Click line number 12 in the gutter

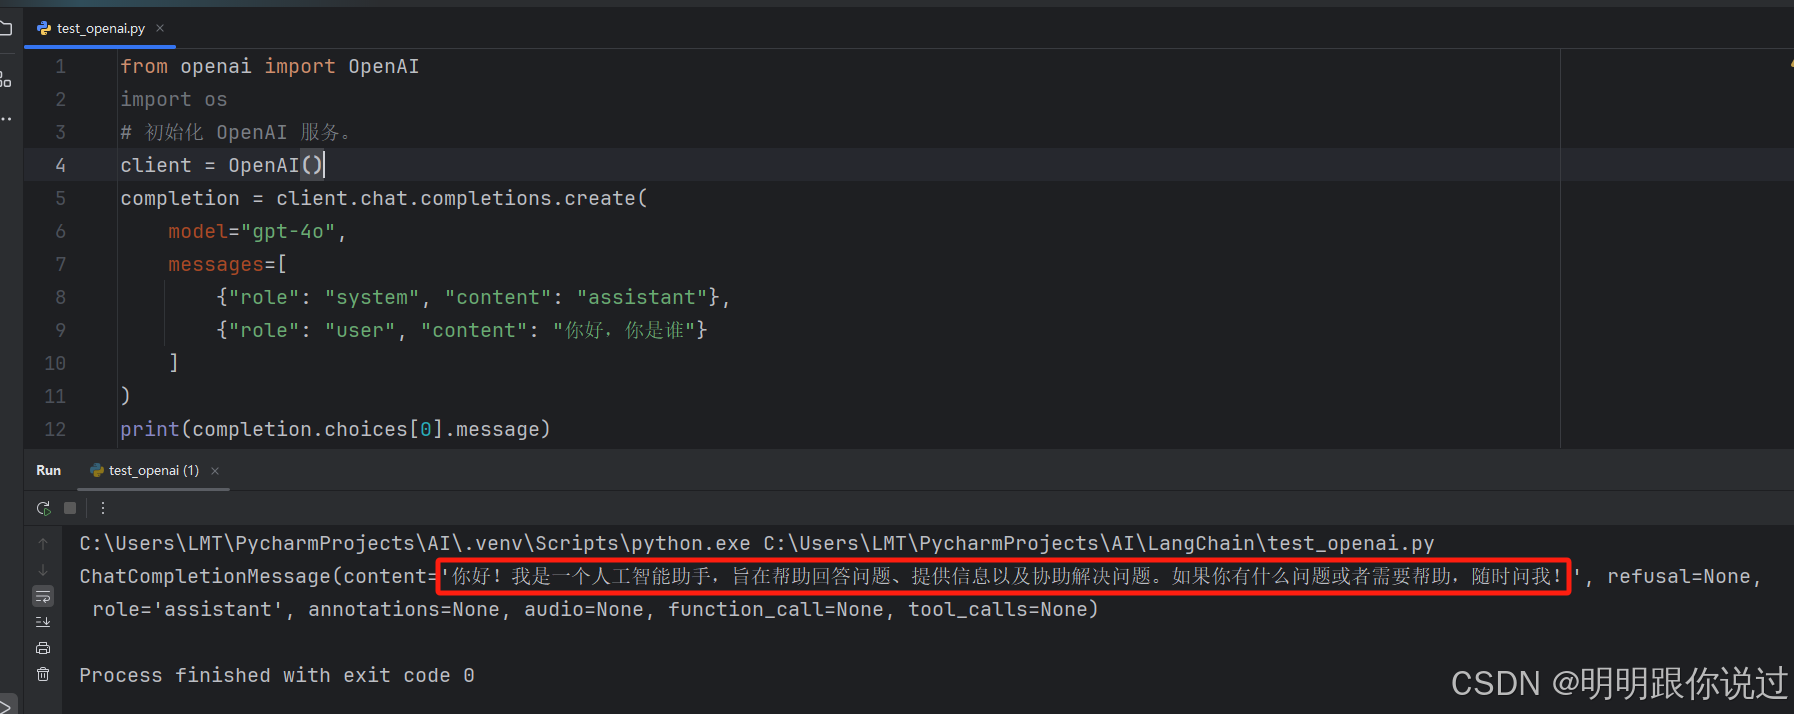[x=55, y=429]
